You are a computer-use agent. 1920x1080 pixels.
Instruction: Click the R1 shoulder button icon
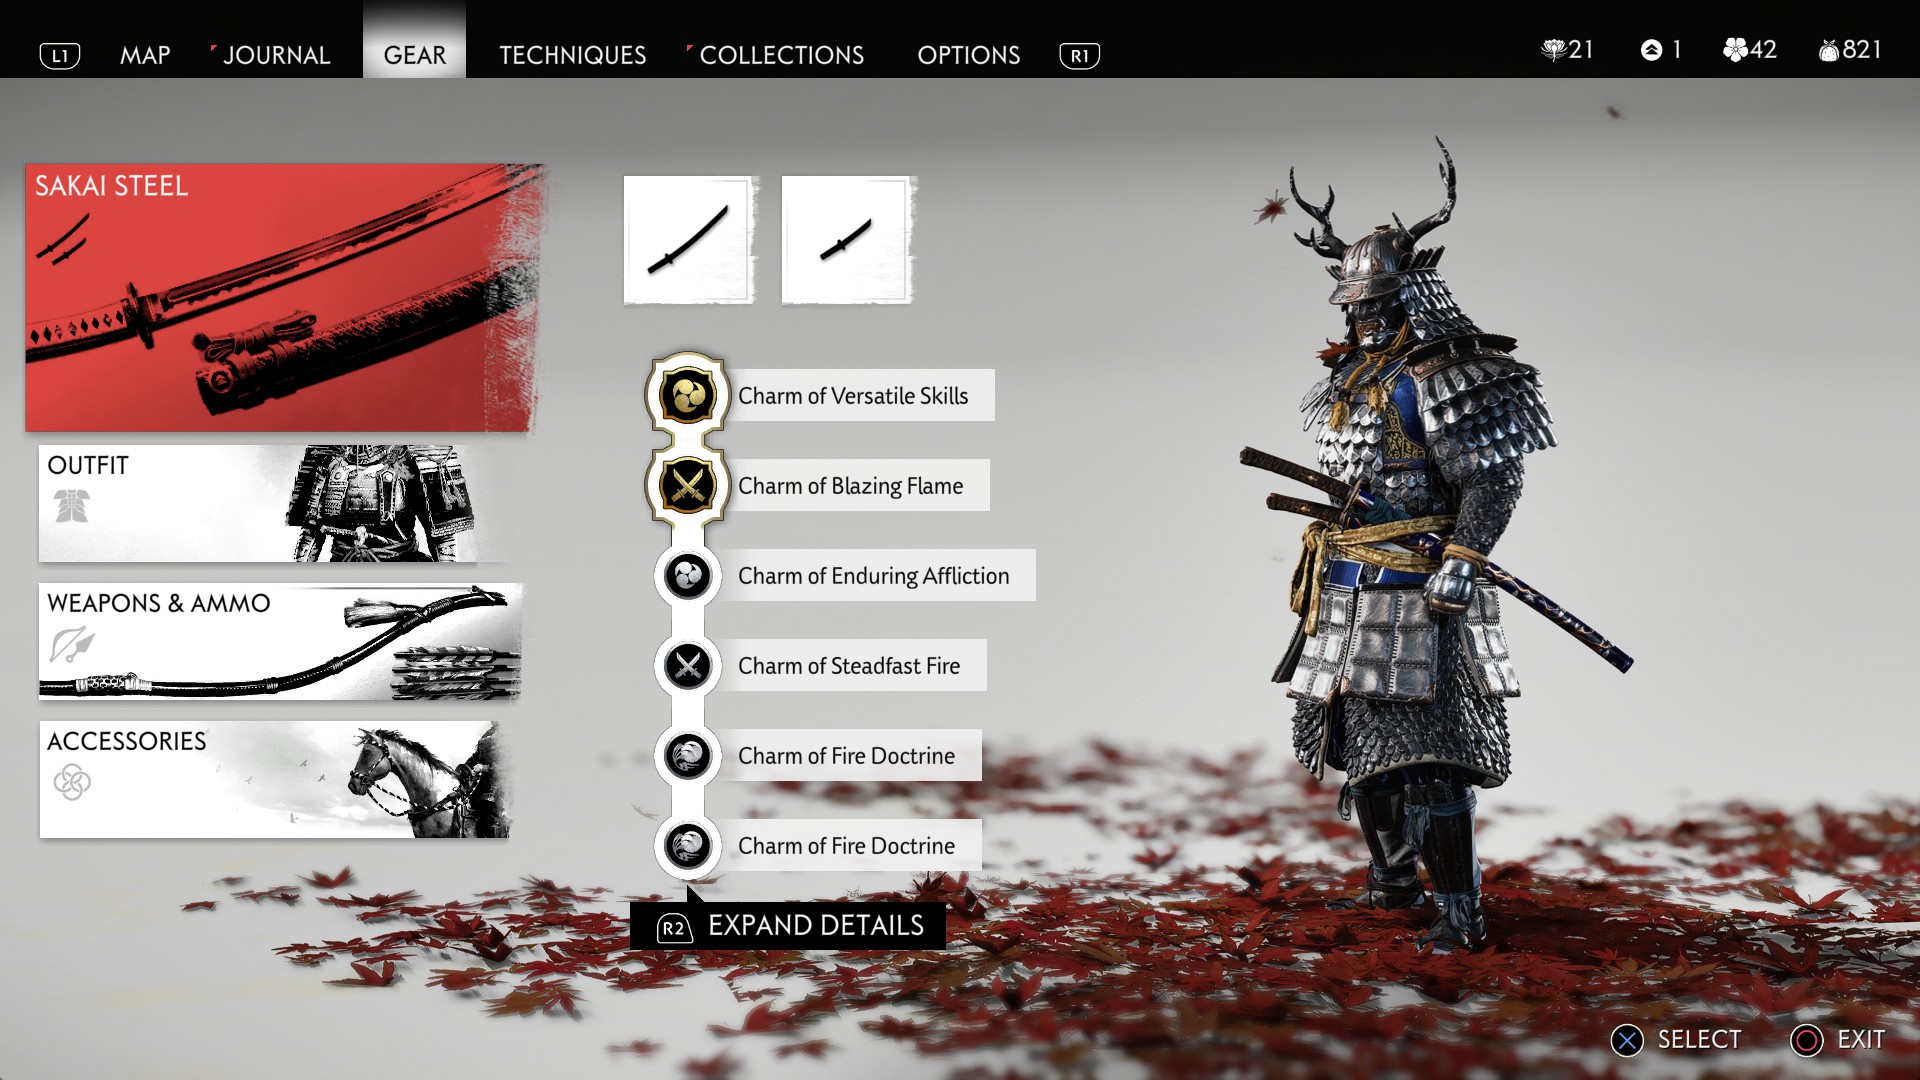1080,56
